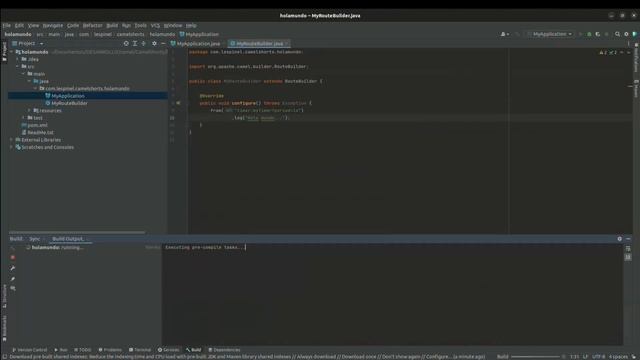Collapse the holamundo project root node
The height and width of the screenshot is (360, 640).
11,52
